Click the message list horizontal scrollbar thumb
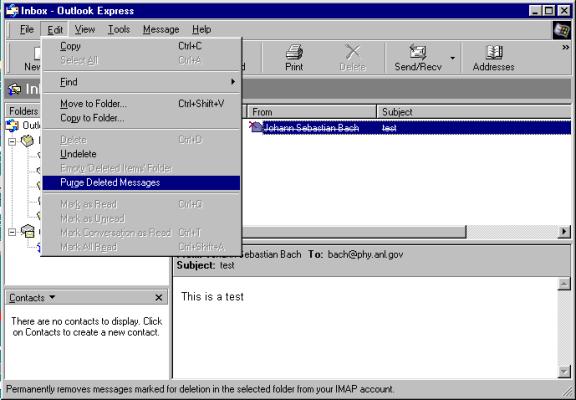Screen dimensions: 576x400 pyautogui.click(x=354, y=232)
